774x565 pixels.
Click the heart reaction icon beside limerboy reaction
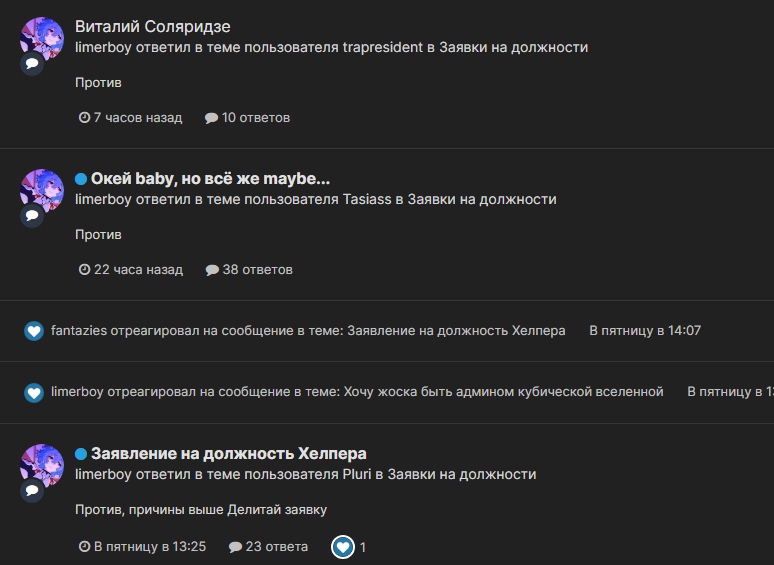(34, 392)
